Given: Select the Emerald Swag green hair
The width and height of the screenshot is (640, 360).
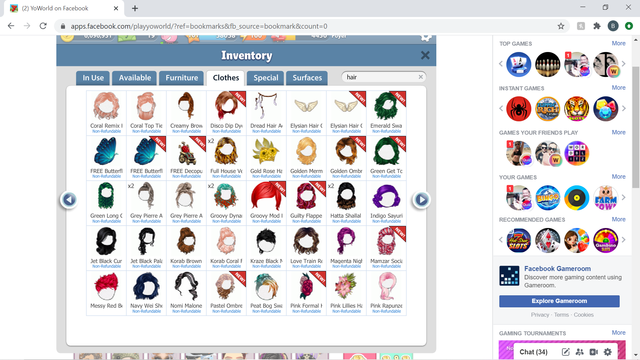Looking at the screenshot, I should pos(386,112).
